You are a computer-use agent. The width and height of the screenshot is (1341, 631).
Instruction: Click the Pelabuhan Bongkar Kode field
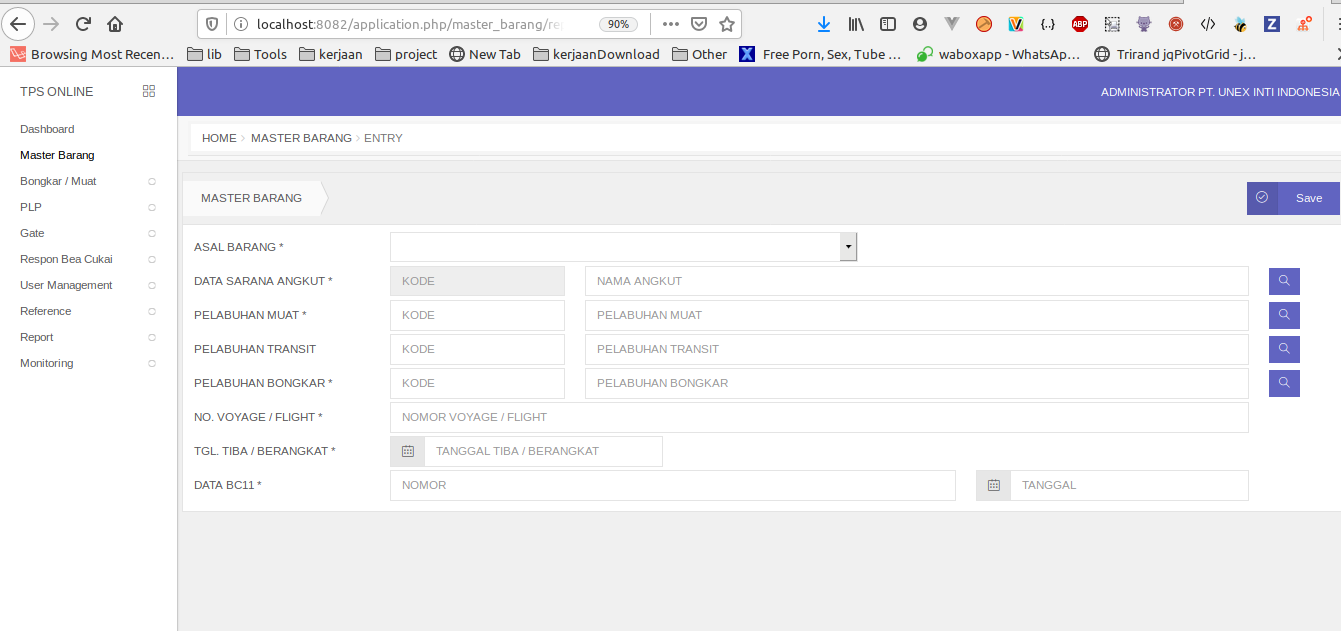click(477, 383)
